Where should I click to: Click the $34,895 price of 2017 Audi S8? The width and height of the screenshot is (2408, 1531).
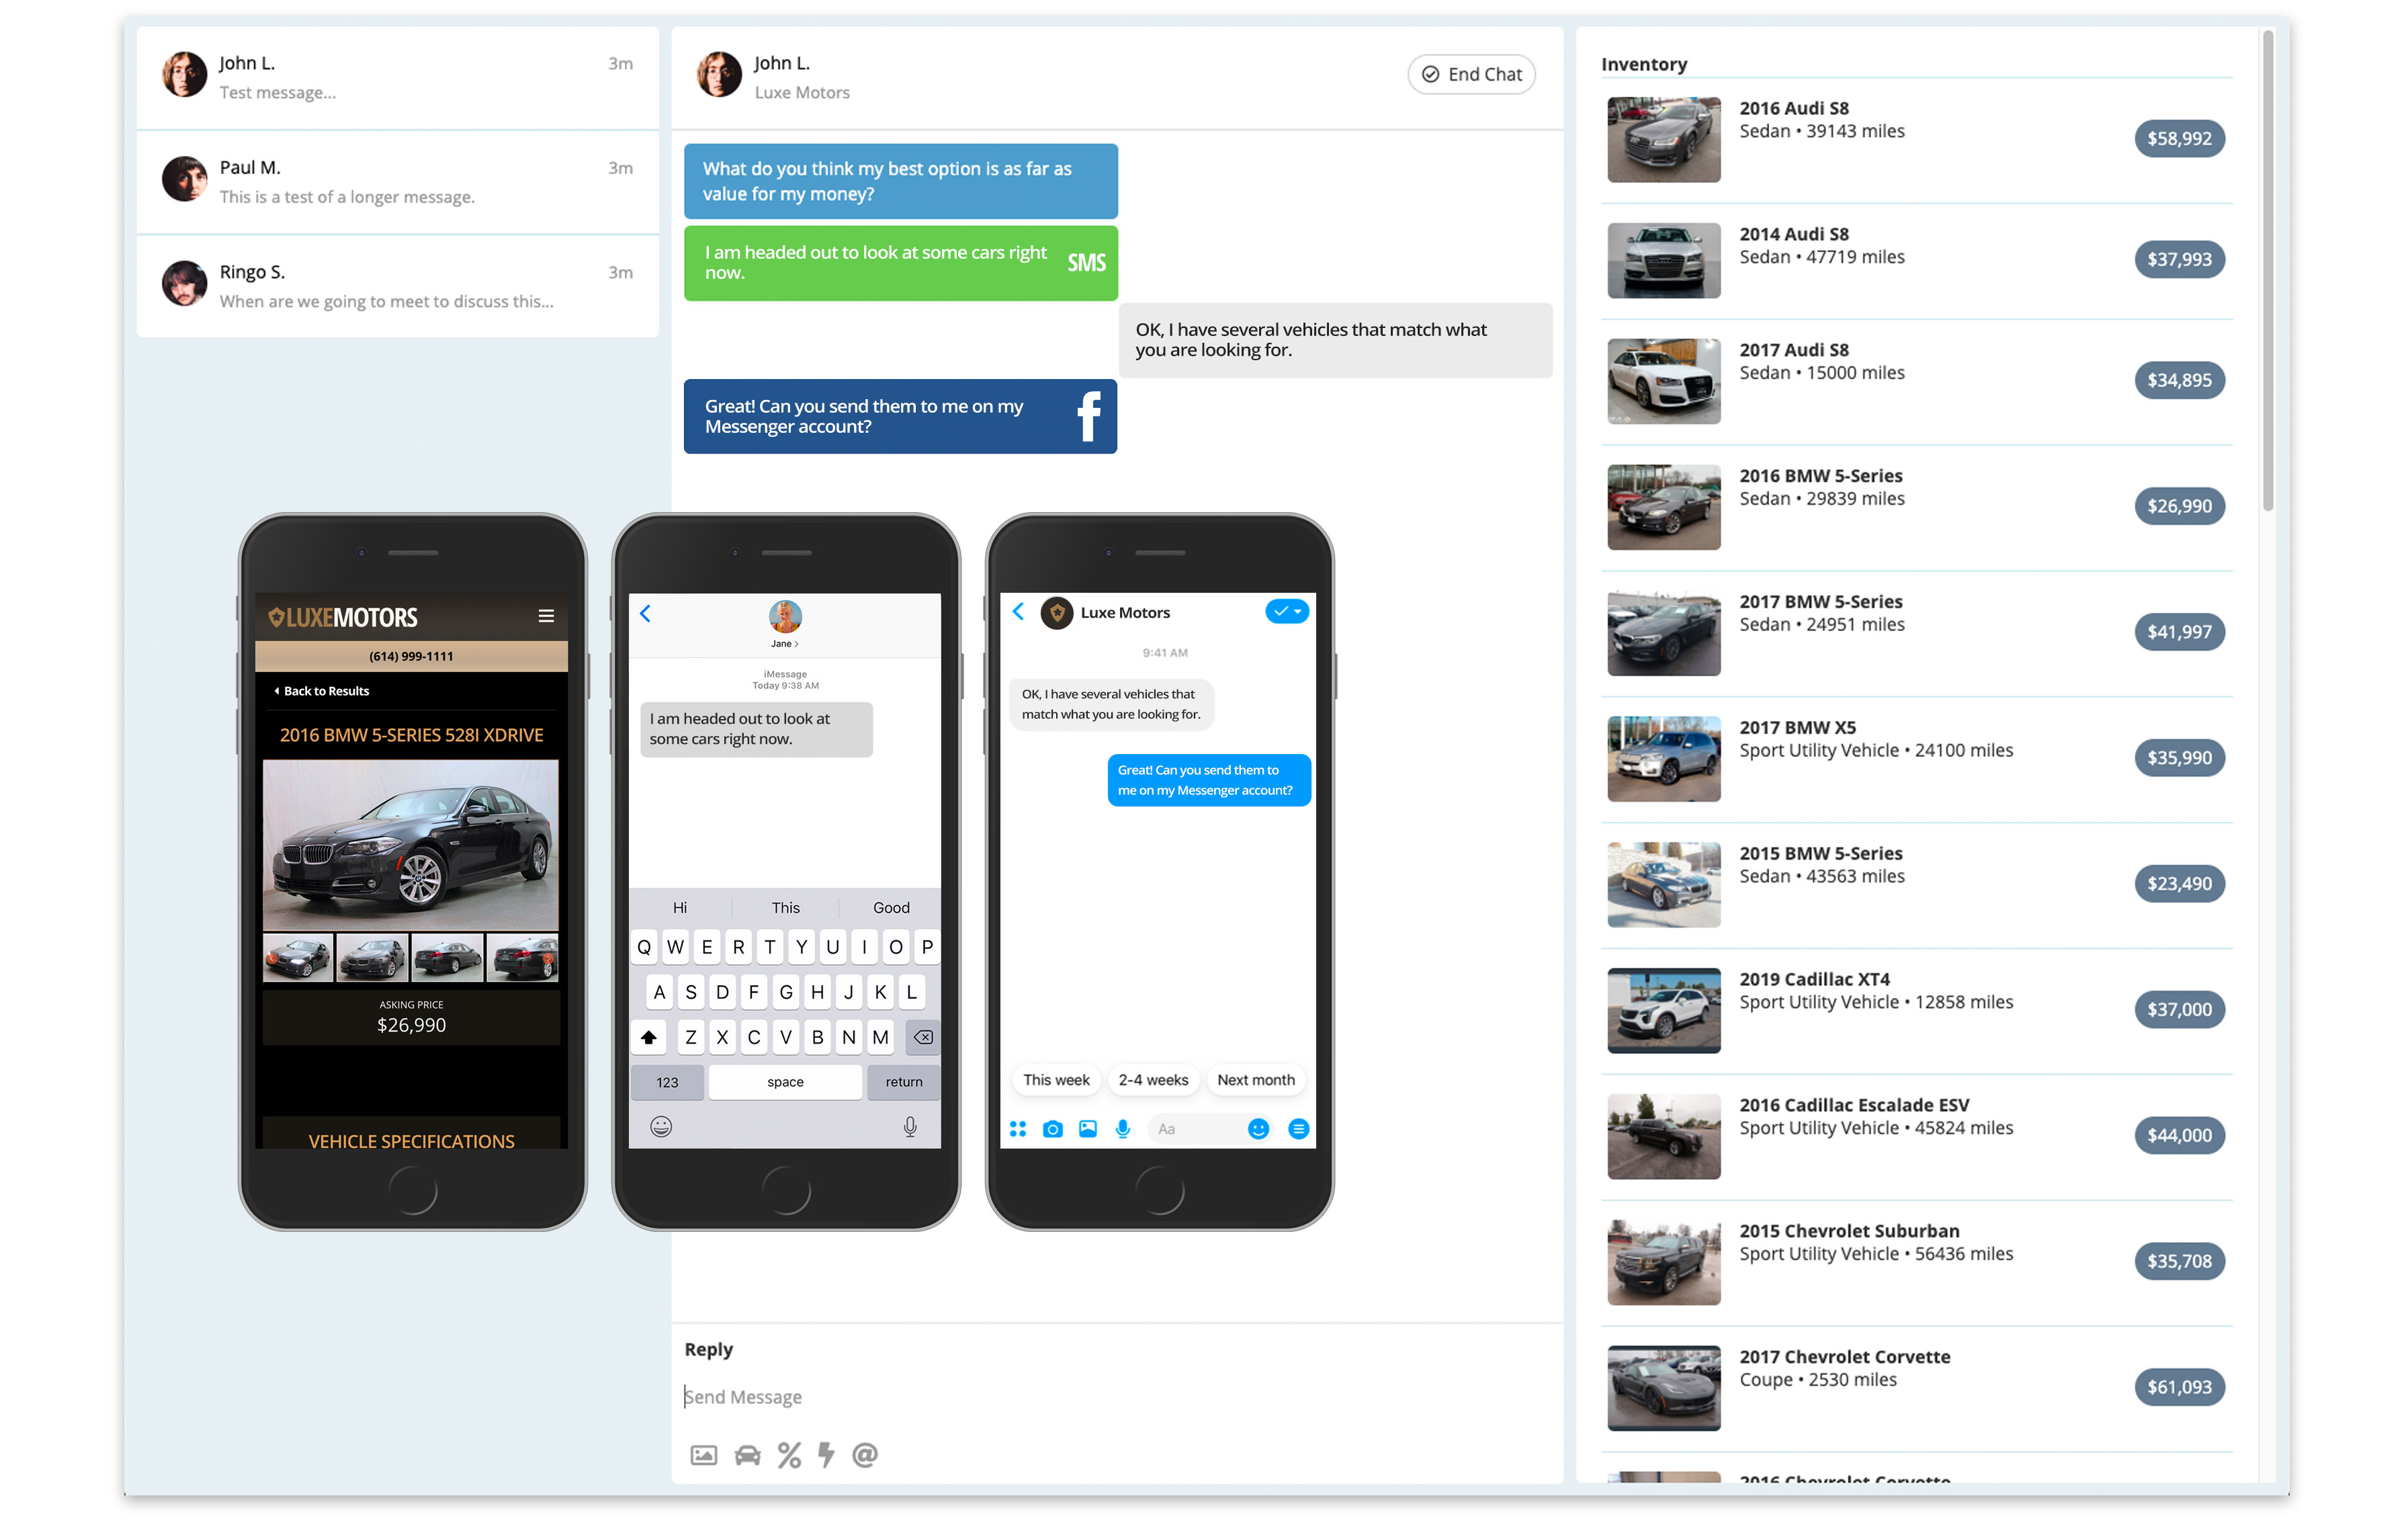pyautogui.click(x=2180, y=380)
